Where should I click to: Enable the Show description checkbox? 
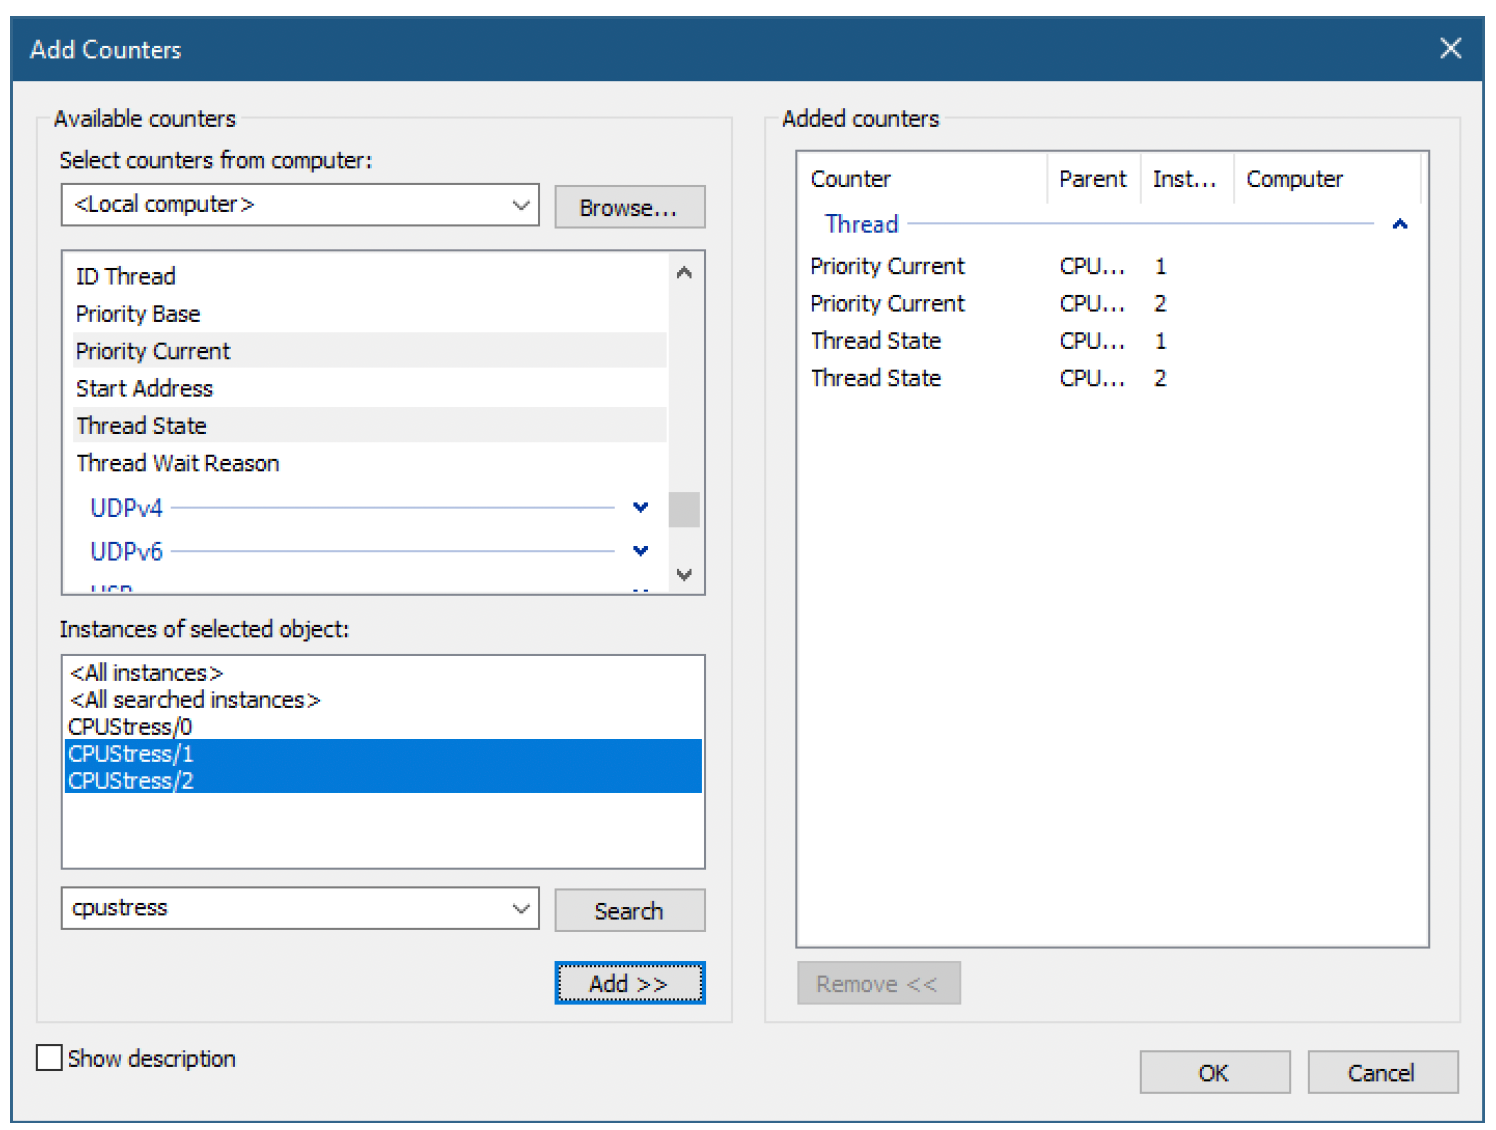click(49, 1058)
